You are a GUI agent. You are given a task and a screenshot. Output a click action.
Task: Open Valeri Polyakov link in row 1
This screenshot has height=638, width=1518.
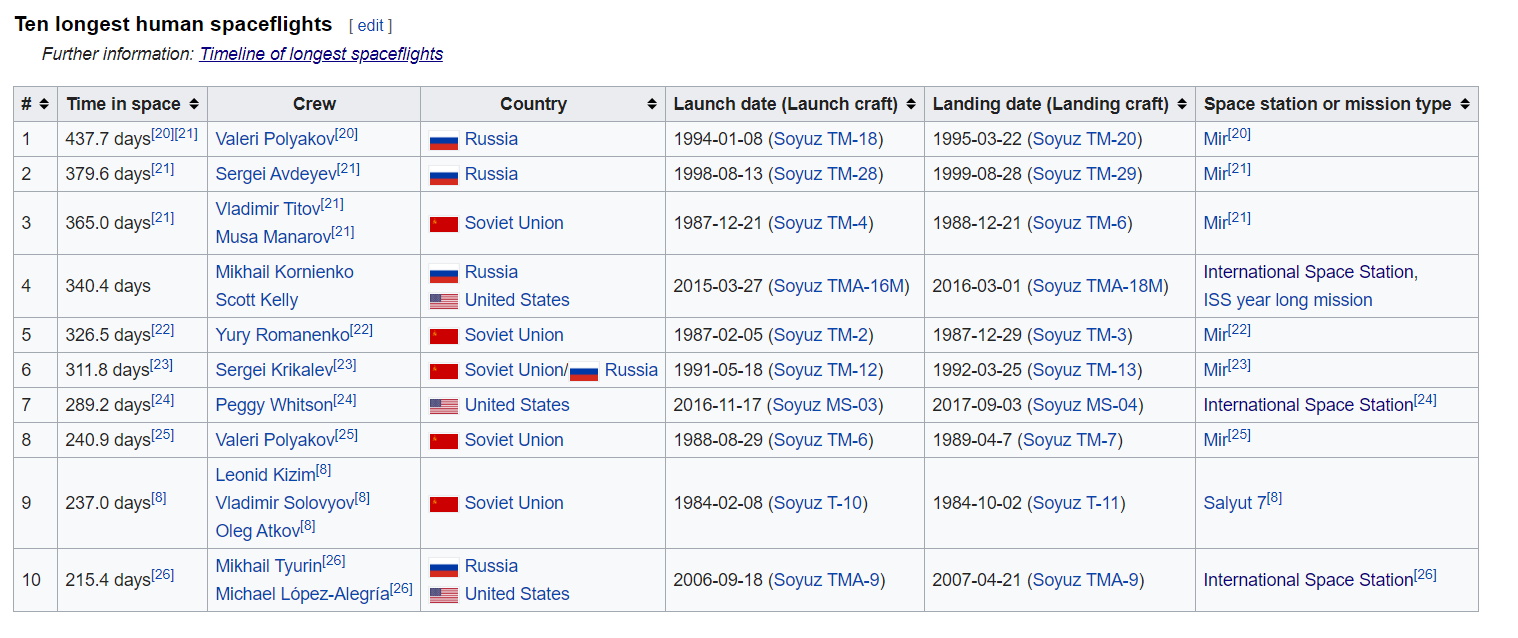click(x=275, y=139)
